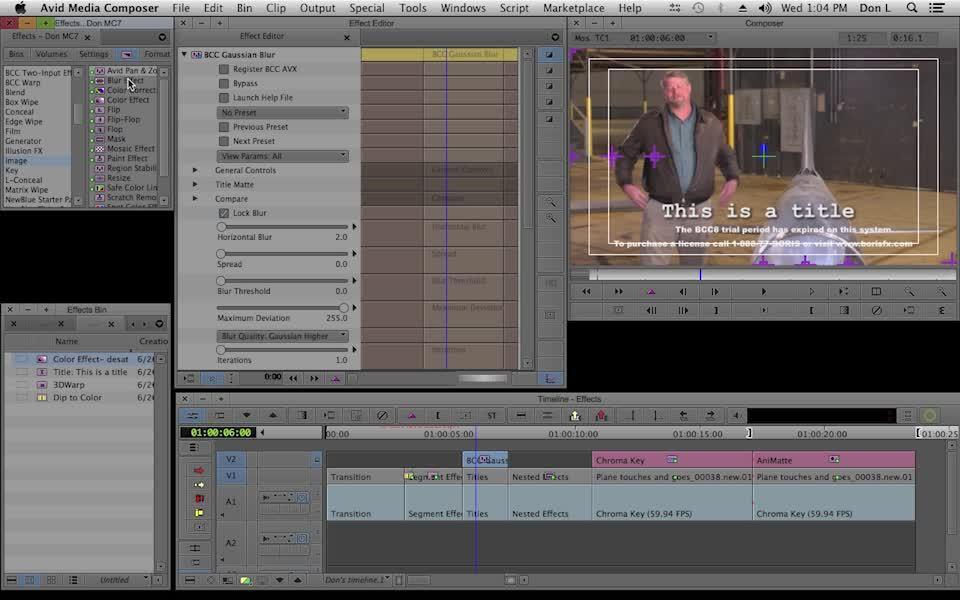
Task: Open the Marketplace menu
Action: [574, 8]
